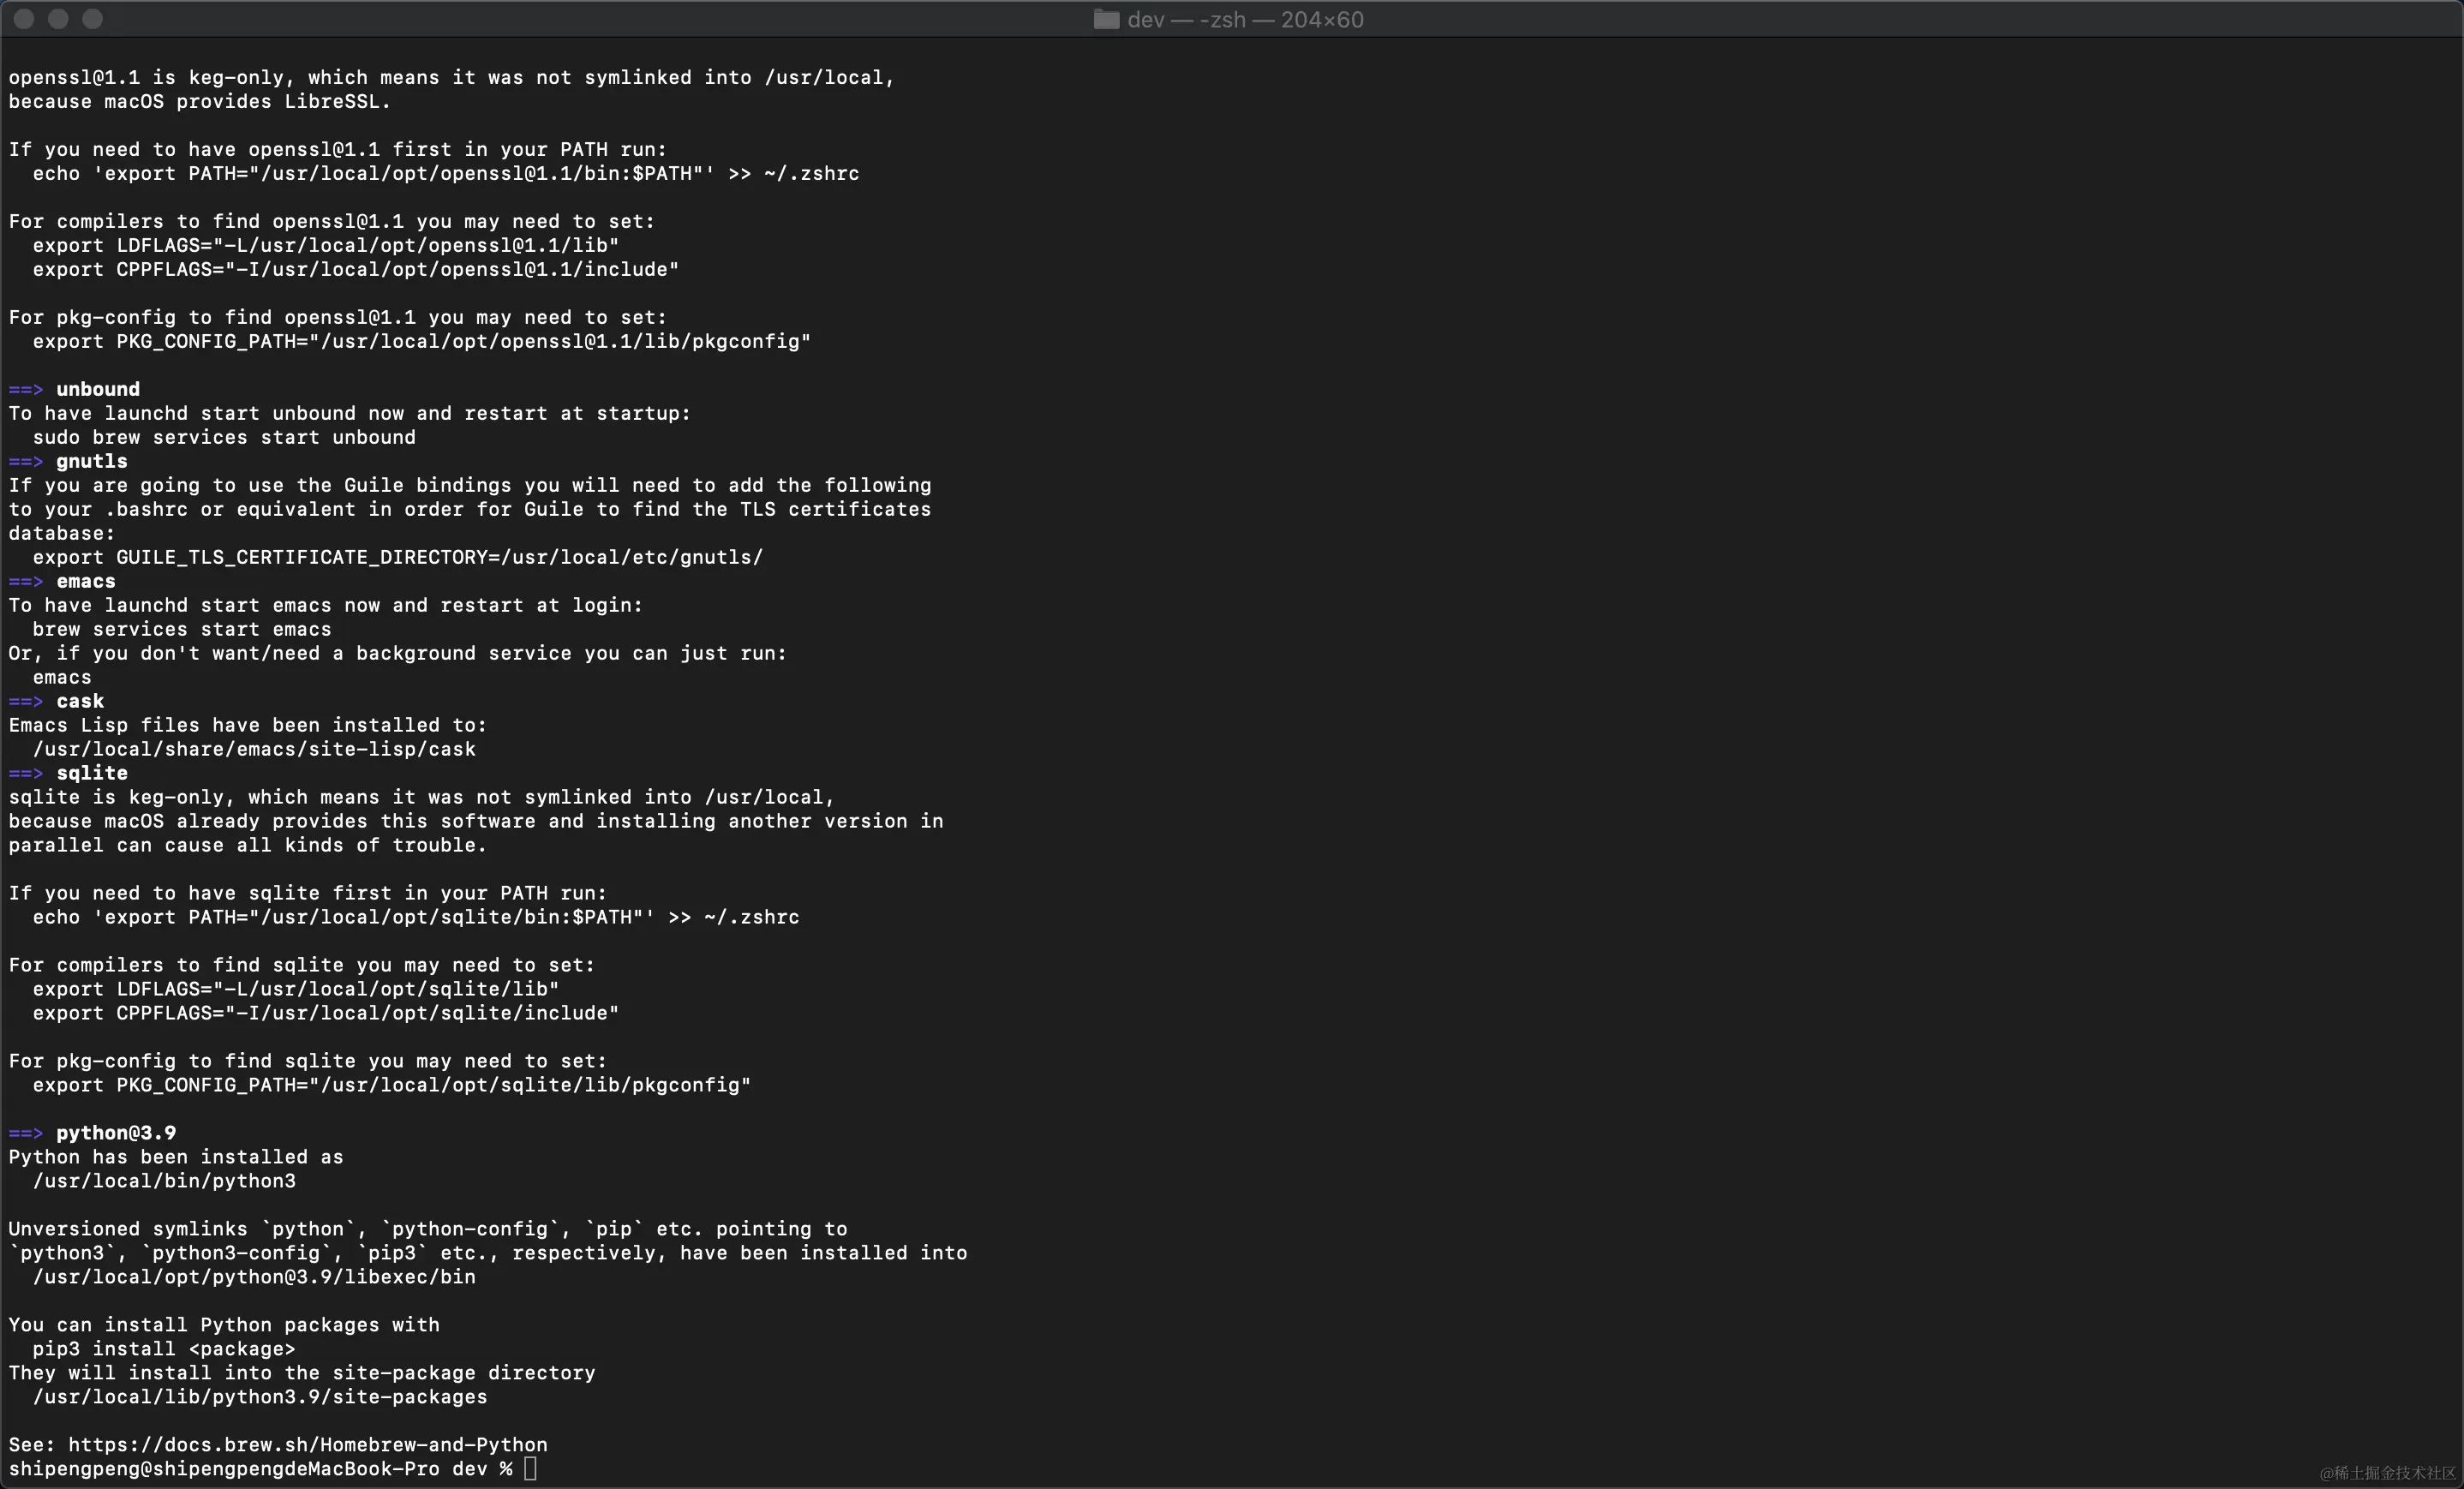
Task: Click '/usr/local/lib/python3.9/site-packages' path
Action: (x=260, y=1396)
